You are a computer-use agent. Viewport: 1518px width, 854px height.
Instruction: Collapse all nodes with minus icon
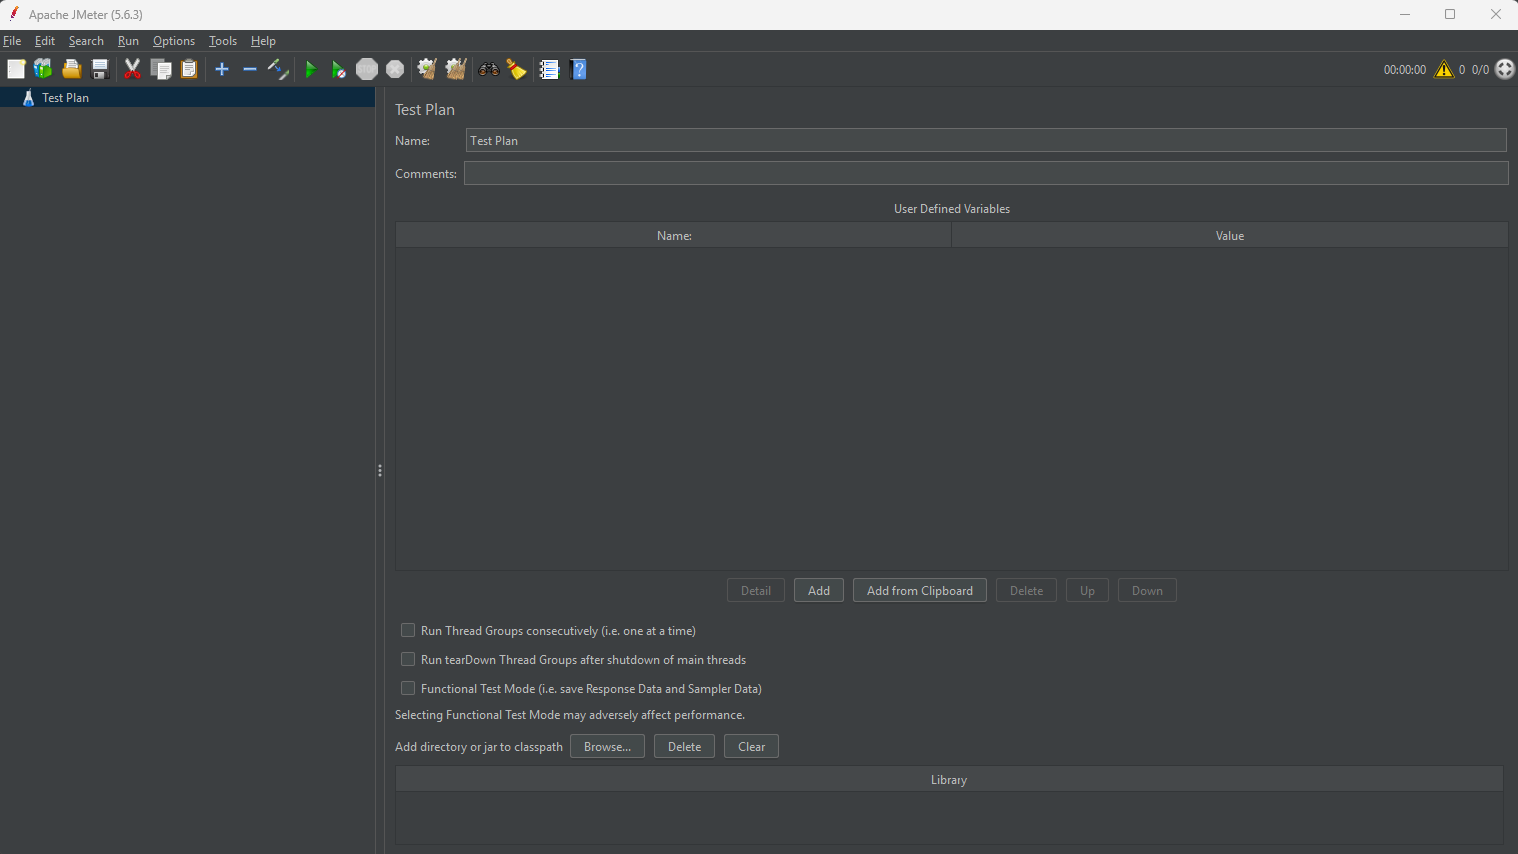(x=250, y=69)
